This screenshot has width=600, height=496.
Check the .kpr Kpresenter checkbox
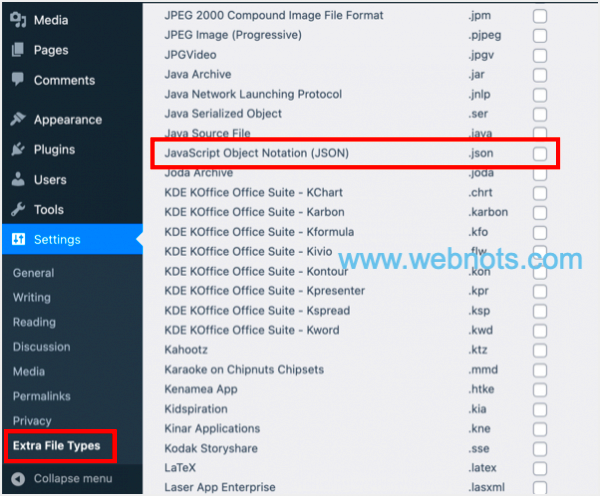(x=540, y=292)
